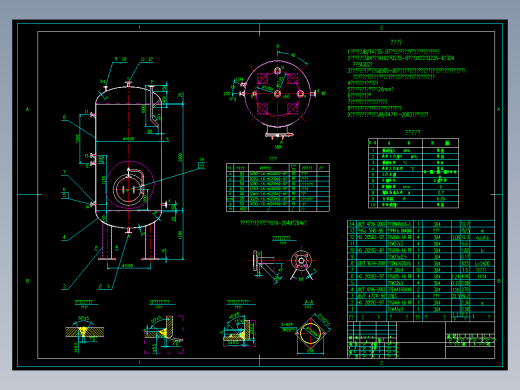Select the third weld detail view
The width and height of the screenshot is (520, 390).
coord(239,330)
